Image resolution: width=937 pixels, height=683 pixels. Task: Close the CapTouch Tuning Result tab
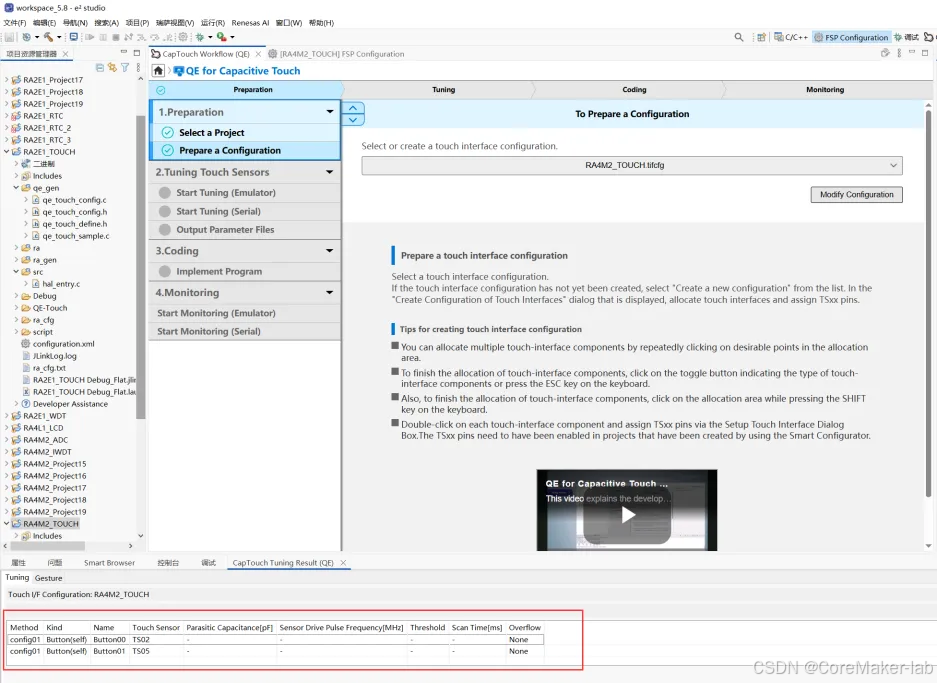point(343,563)
